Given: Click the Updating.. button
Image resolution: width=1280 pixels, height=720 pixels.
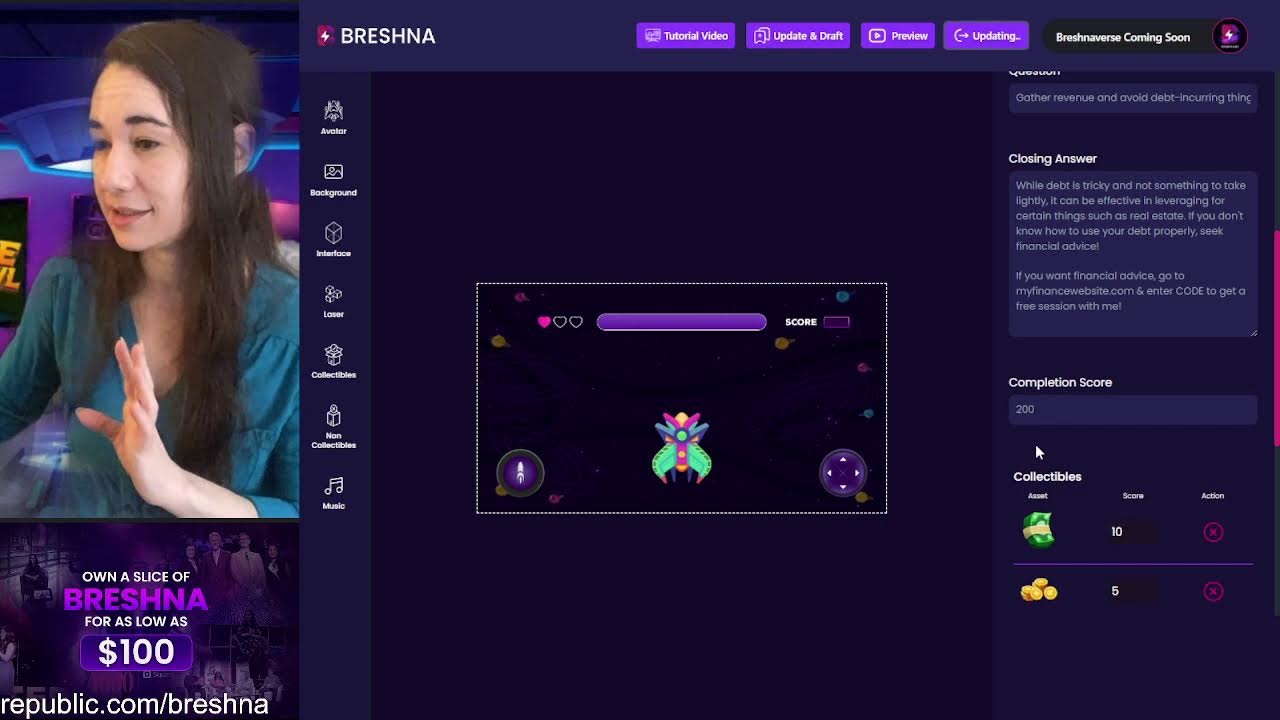Looking at the screenshot, I should click(x=986, y=36).
